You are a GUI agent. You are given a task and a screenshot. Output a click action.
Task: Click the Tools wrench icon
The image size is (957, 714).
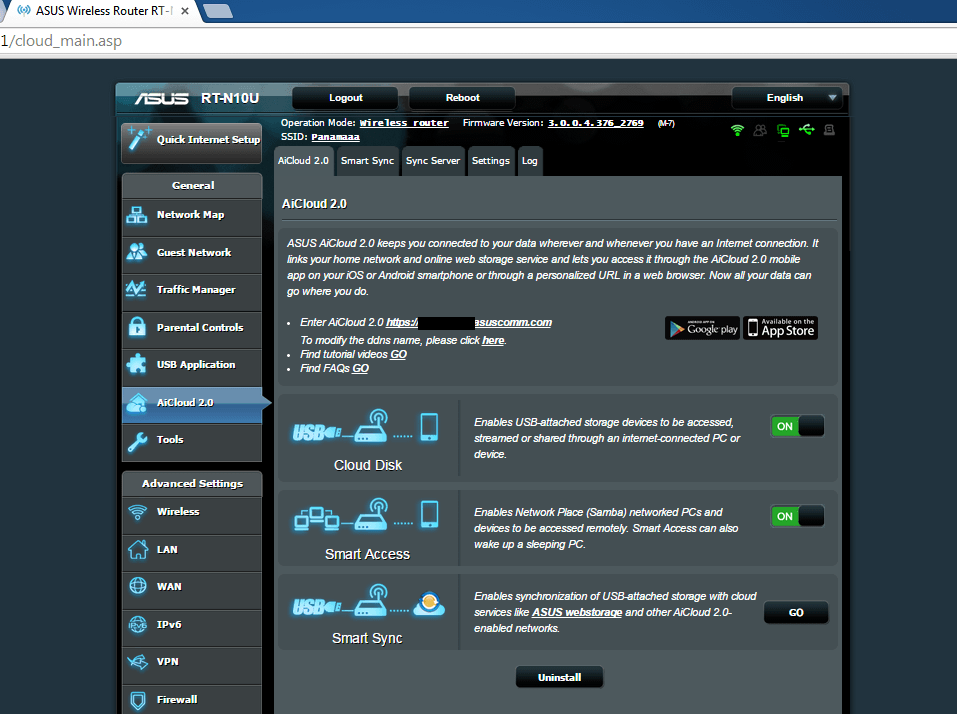tap(137, 440)
